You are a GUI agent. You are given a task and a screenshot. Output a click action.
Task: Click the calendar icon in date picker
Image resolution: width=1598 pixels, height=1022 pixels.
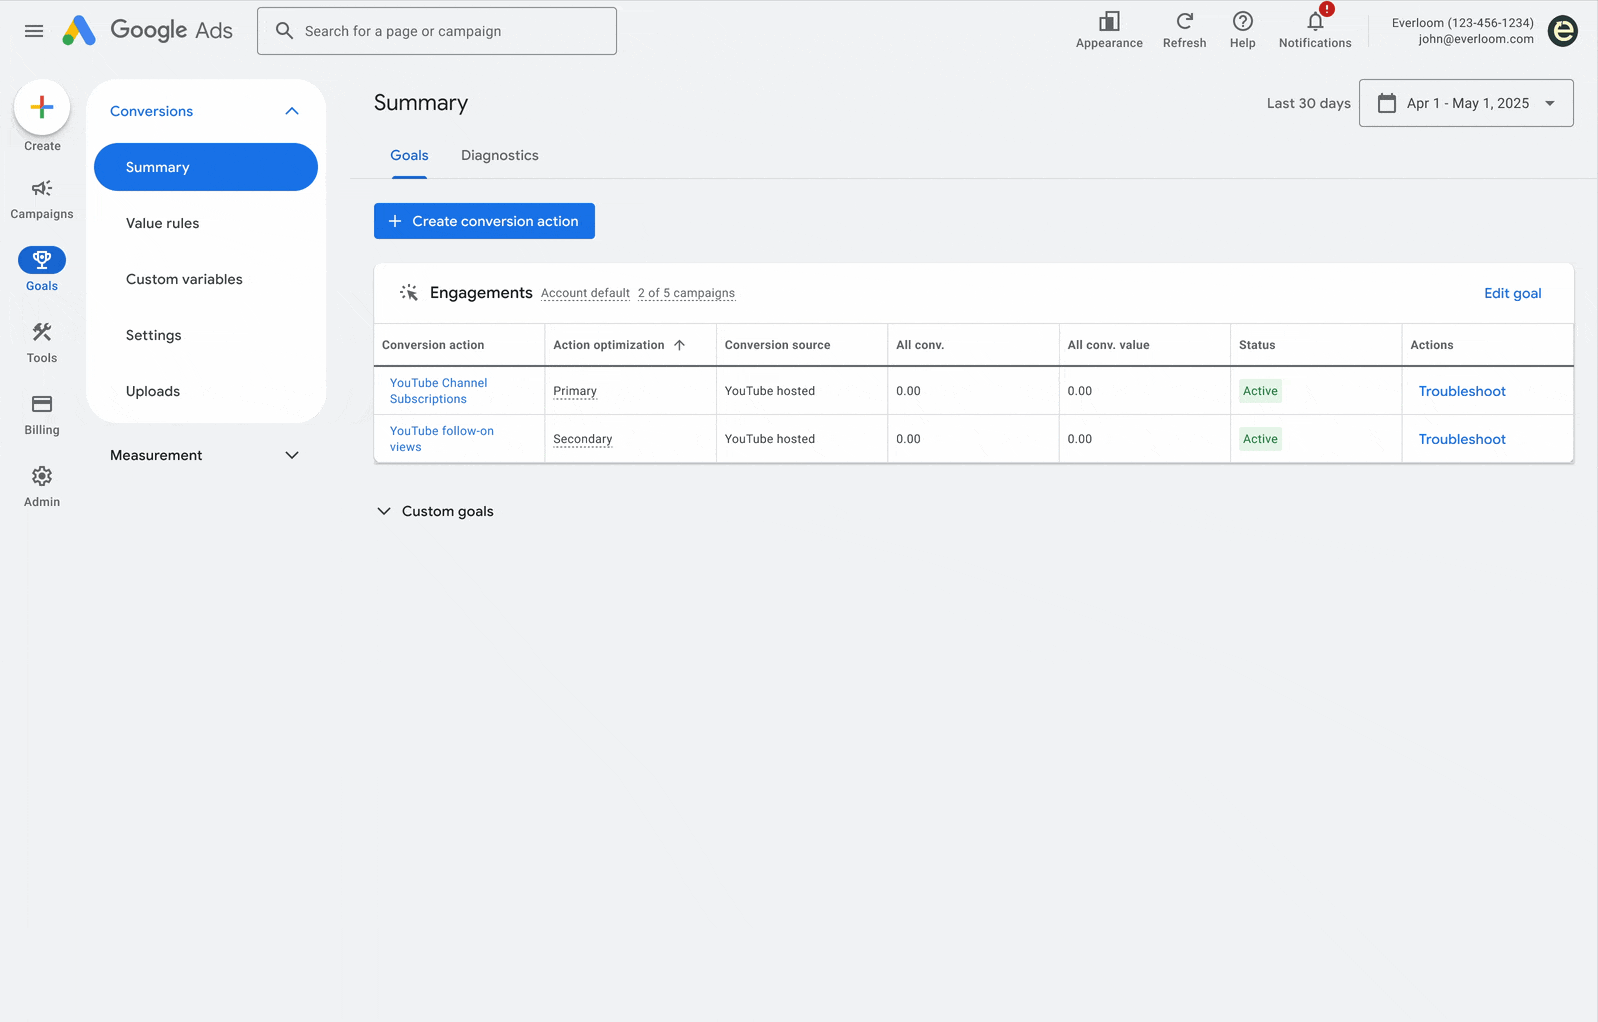[1387, 103]
